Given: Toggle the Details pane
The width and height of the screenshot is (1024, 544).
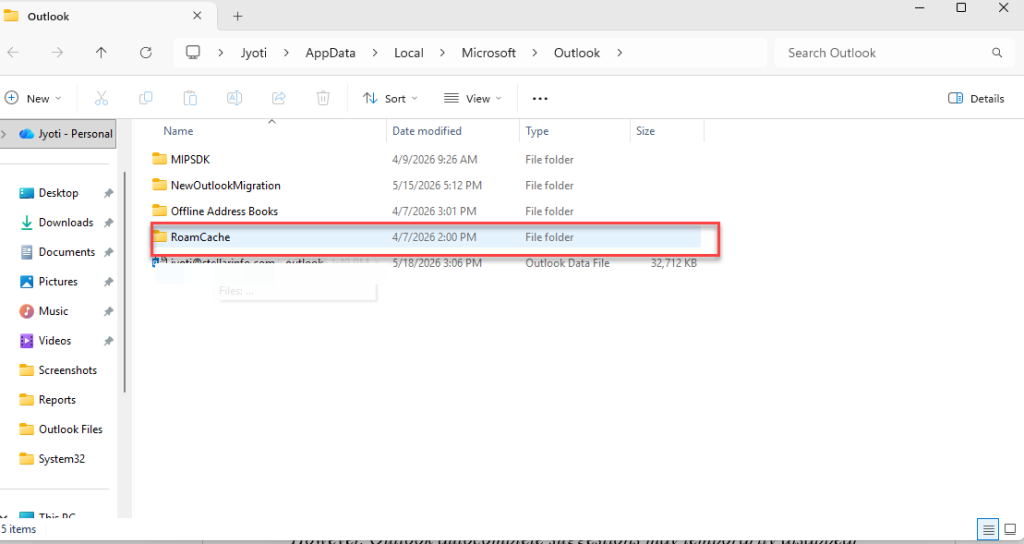Looking at the screenshot, I should [x=976, y=99].
